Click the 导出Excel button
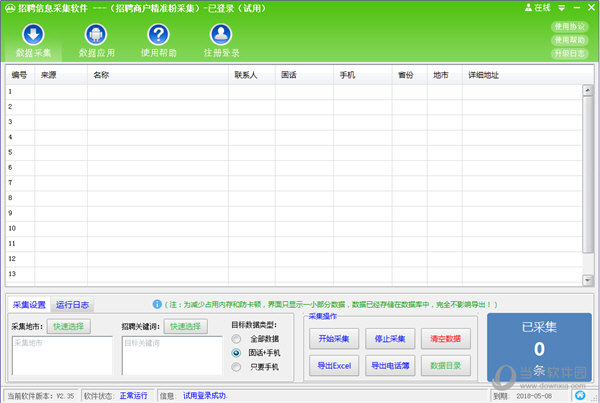 coord(331,365)
